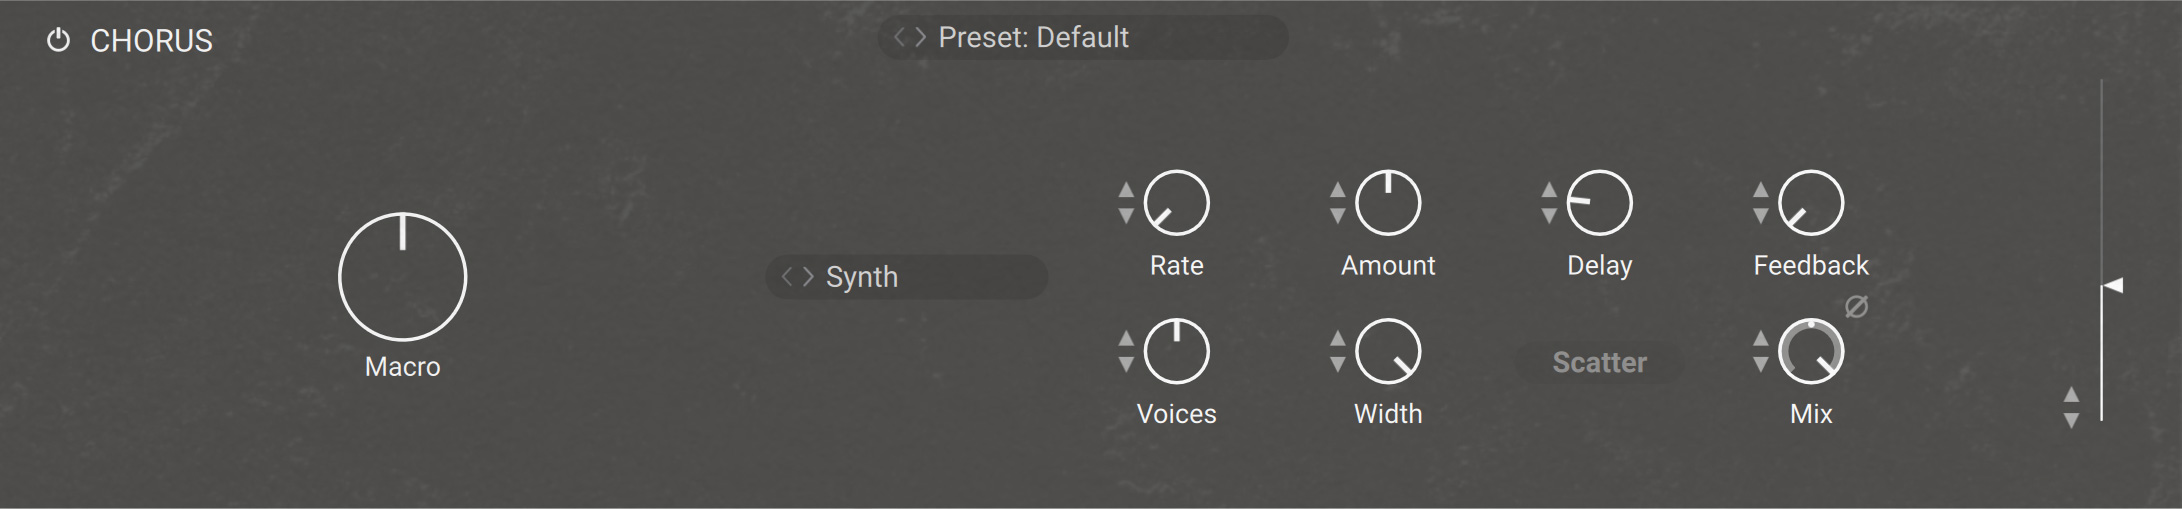The image size is (2182, 509).
Task: Click the Width knob
Action: (x=1388, y=351)
